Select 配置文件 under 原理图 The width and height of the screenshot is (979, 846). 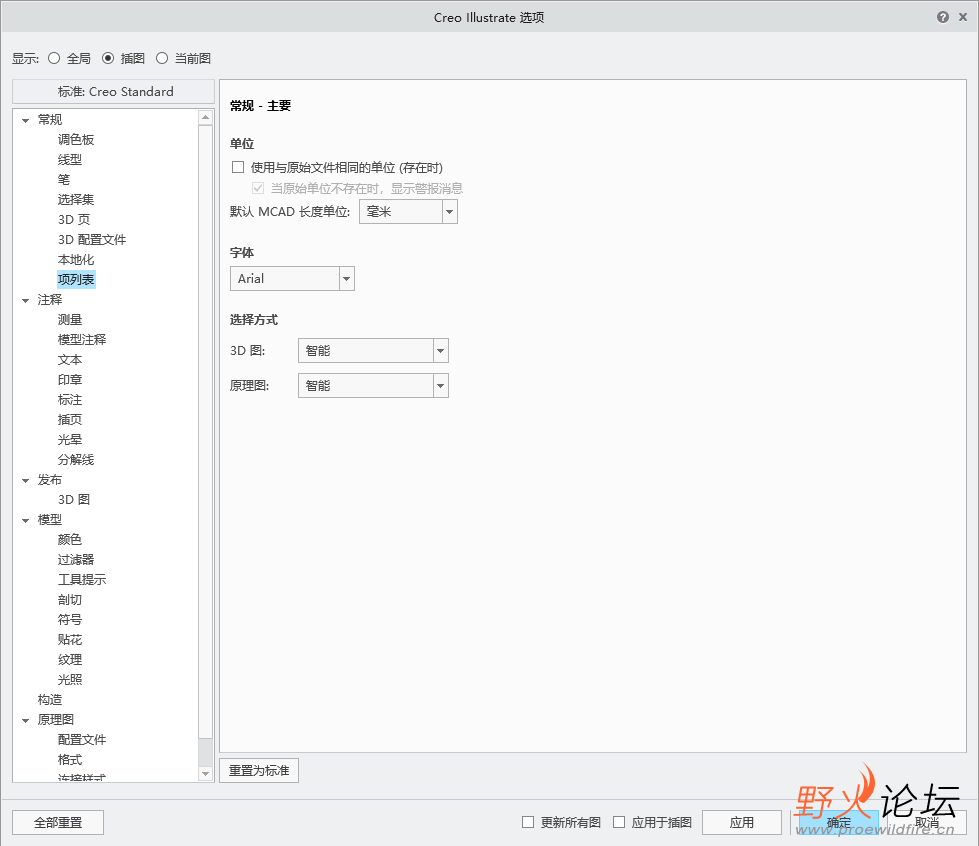[x=82, y=739]
